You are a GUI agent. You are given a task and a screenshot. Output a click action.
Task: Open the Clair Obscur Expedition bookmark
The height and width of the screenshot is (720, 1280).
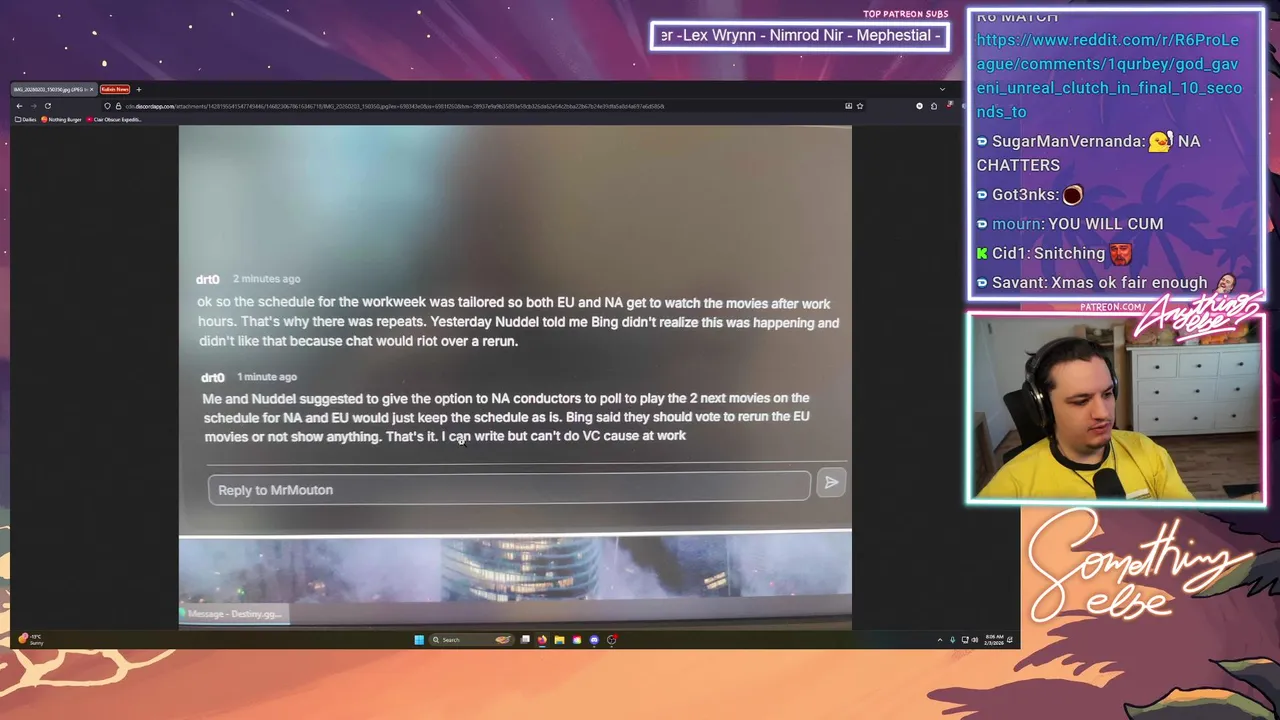(x=114, y=119)
